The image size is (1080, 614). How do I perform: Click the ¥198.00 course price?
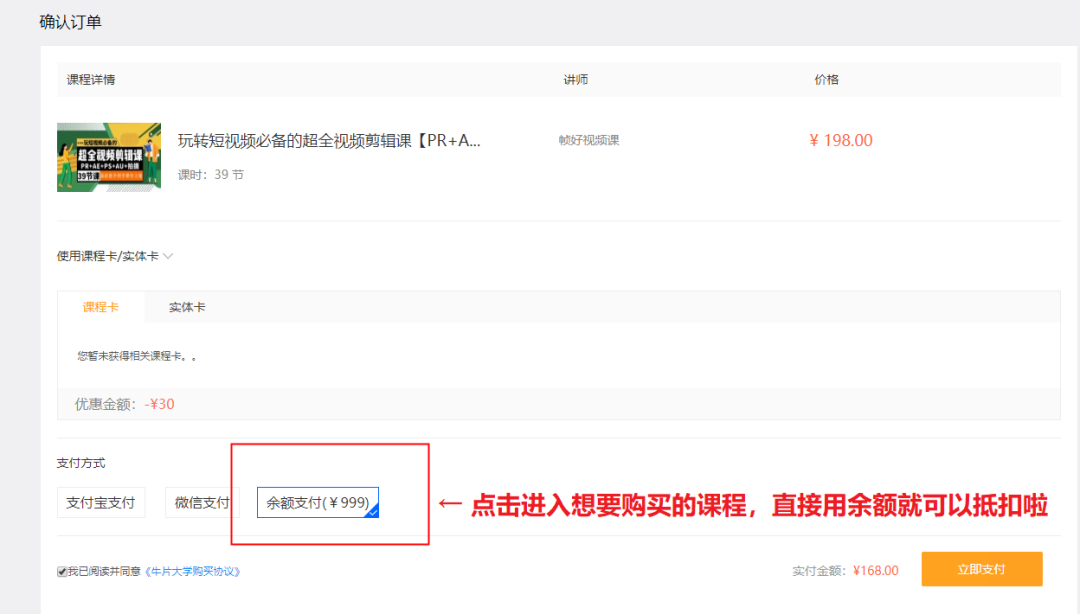coord(840,141)
